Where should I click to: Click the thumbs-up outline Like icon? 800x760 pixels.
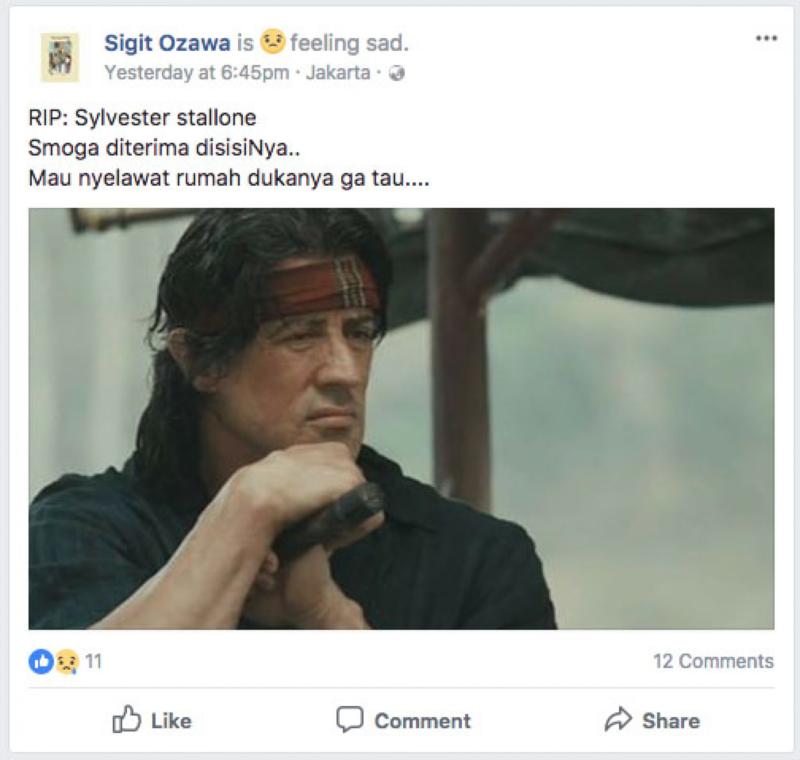(x=126, y=719)
